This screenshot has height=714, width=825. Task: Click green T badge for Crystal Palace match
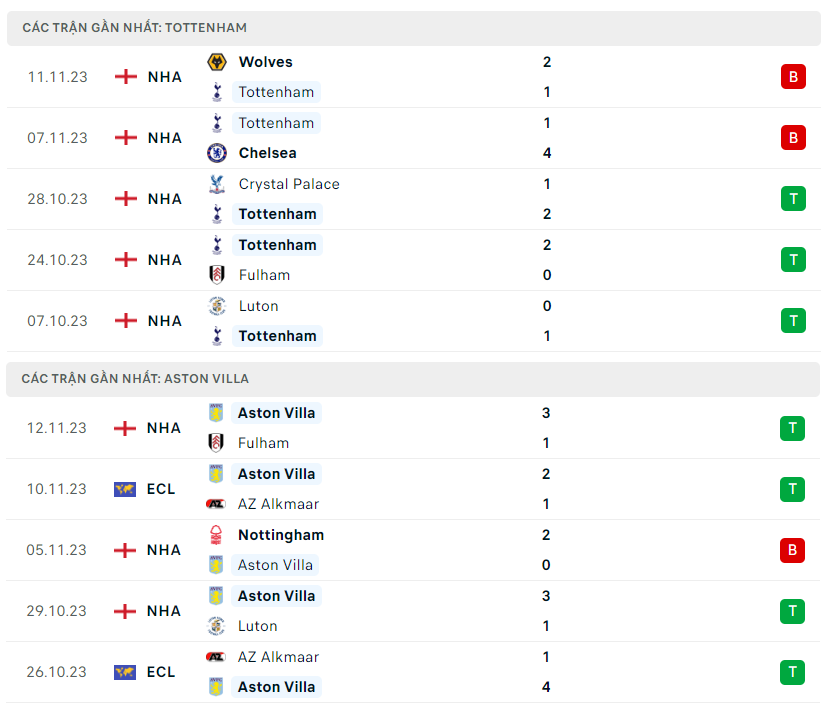[x=793, y=199]
